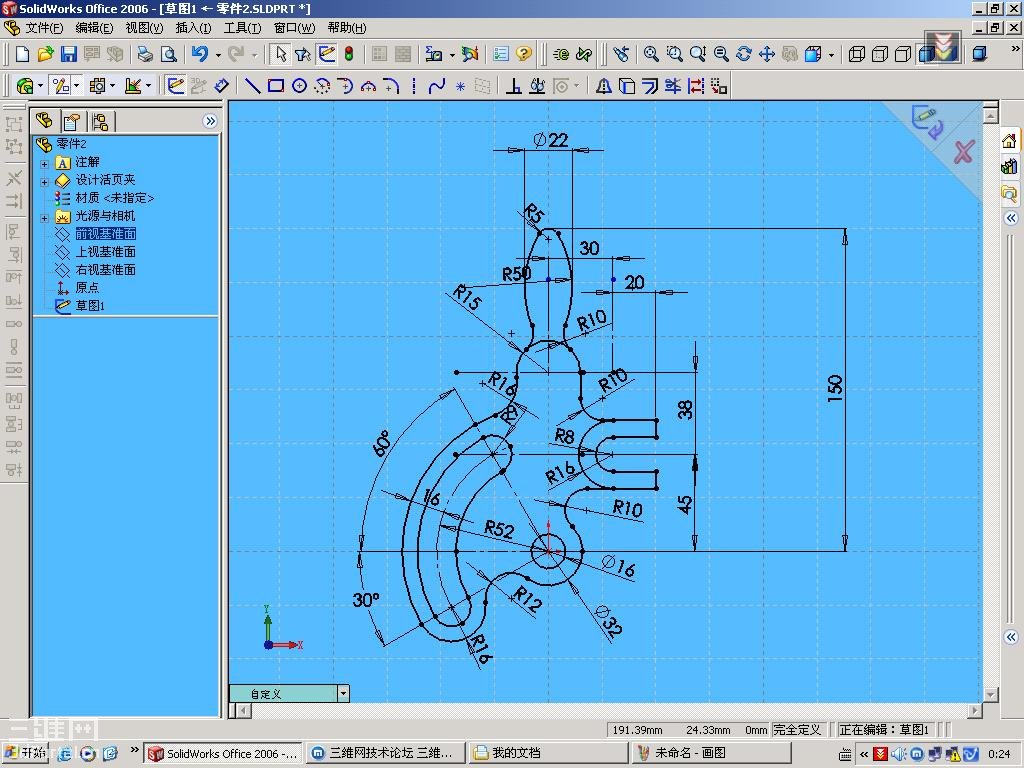Select the Line sketch tool

253,87
